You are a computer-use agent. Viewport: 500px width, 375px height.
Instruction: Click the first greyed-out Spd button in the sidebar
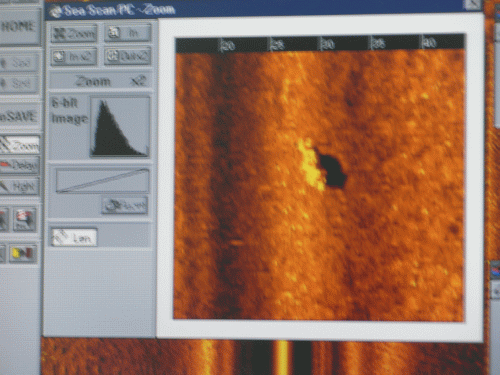[x=19, y=62]
